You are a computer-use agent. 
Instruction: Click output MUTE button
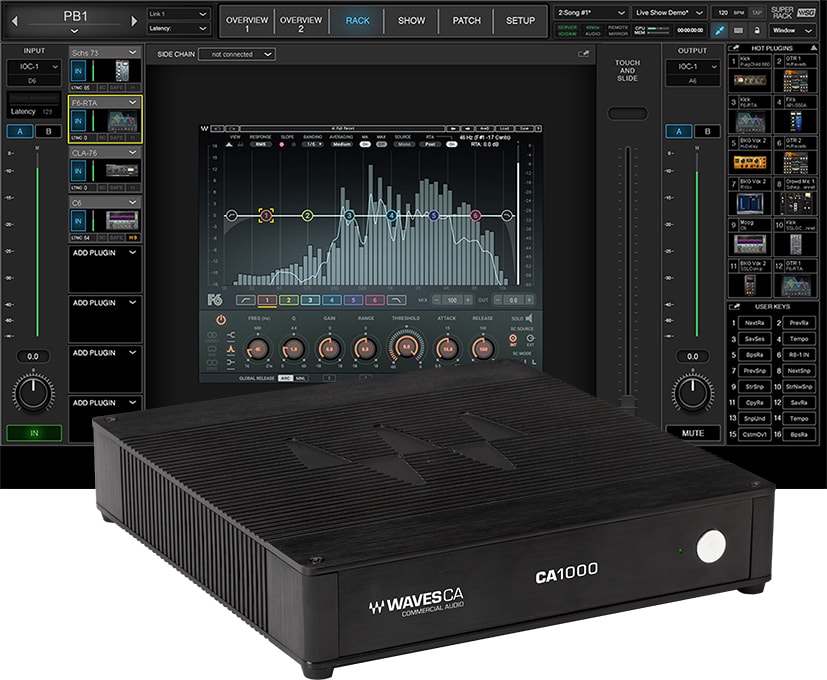[693, 433]
